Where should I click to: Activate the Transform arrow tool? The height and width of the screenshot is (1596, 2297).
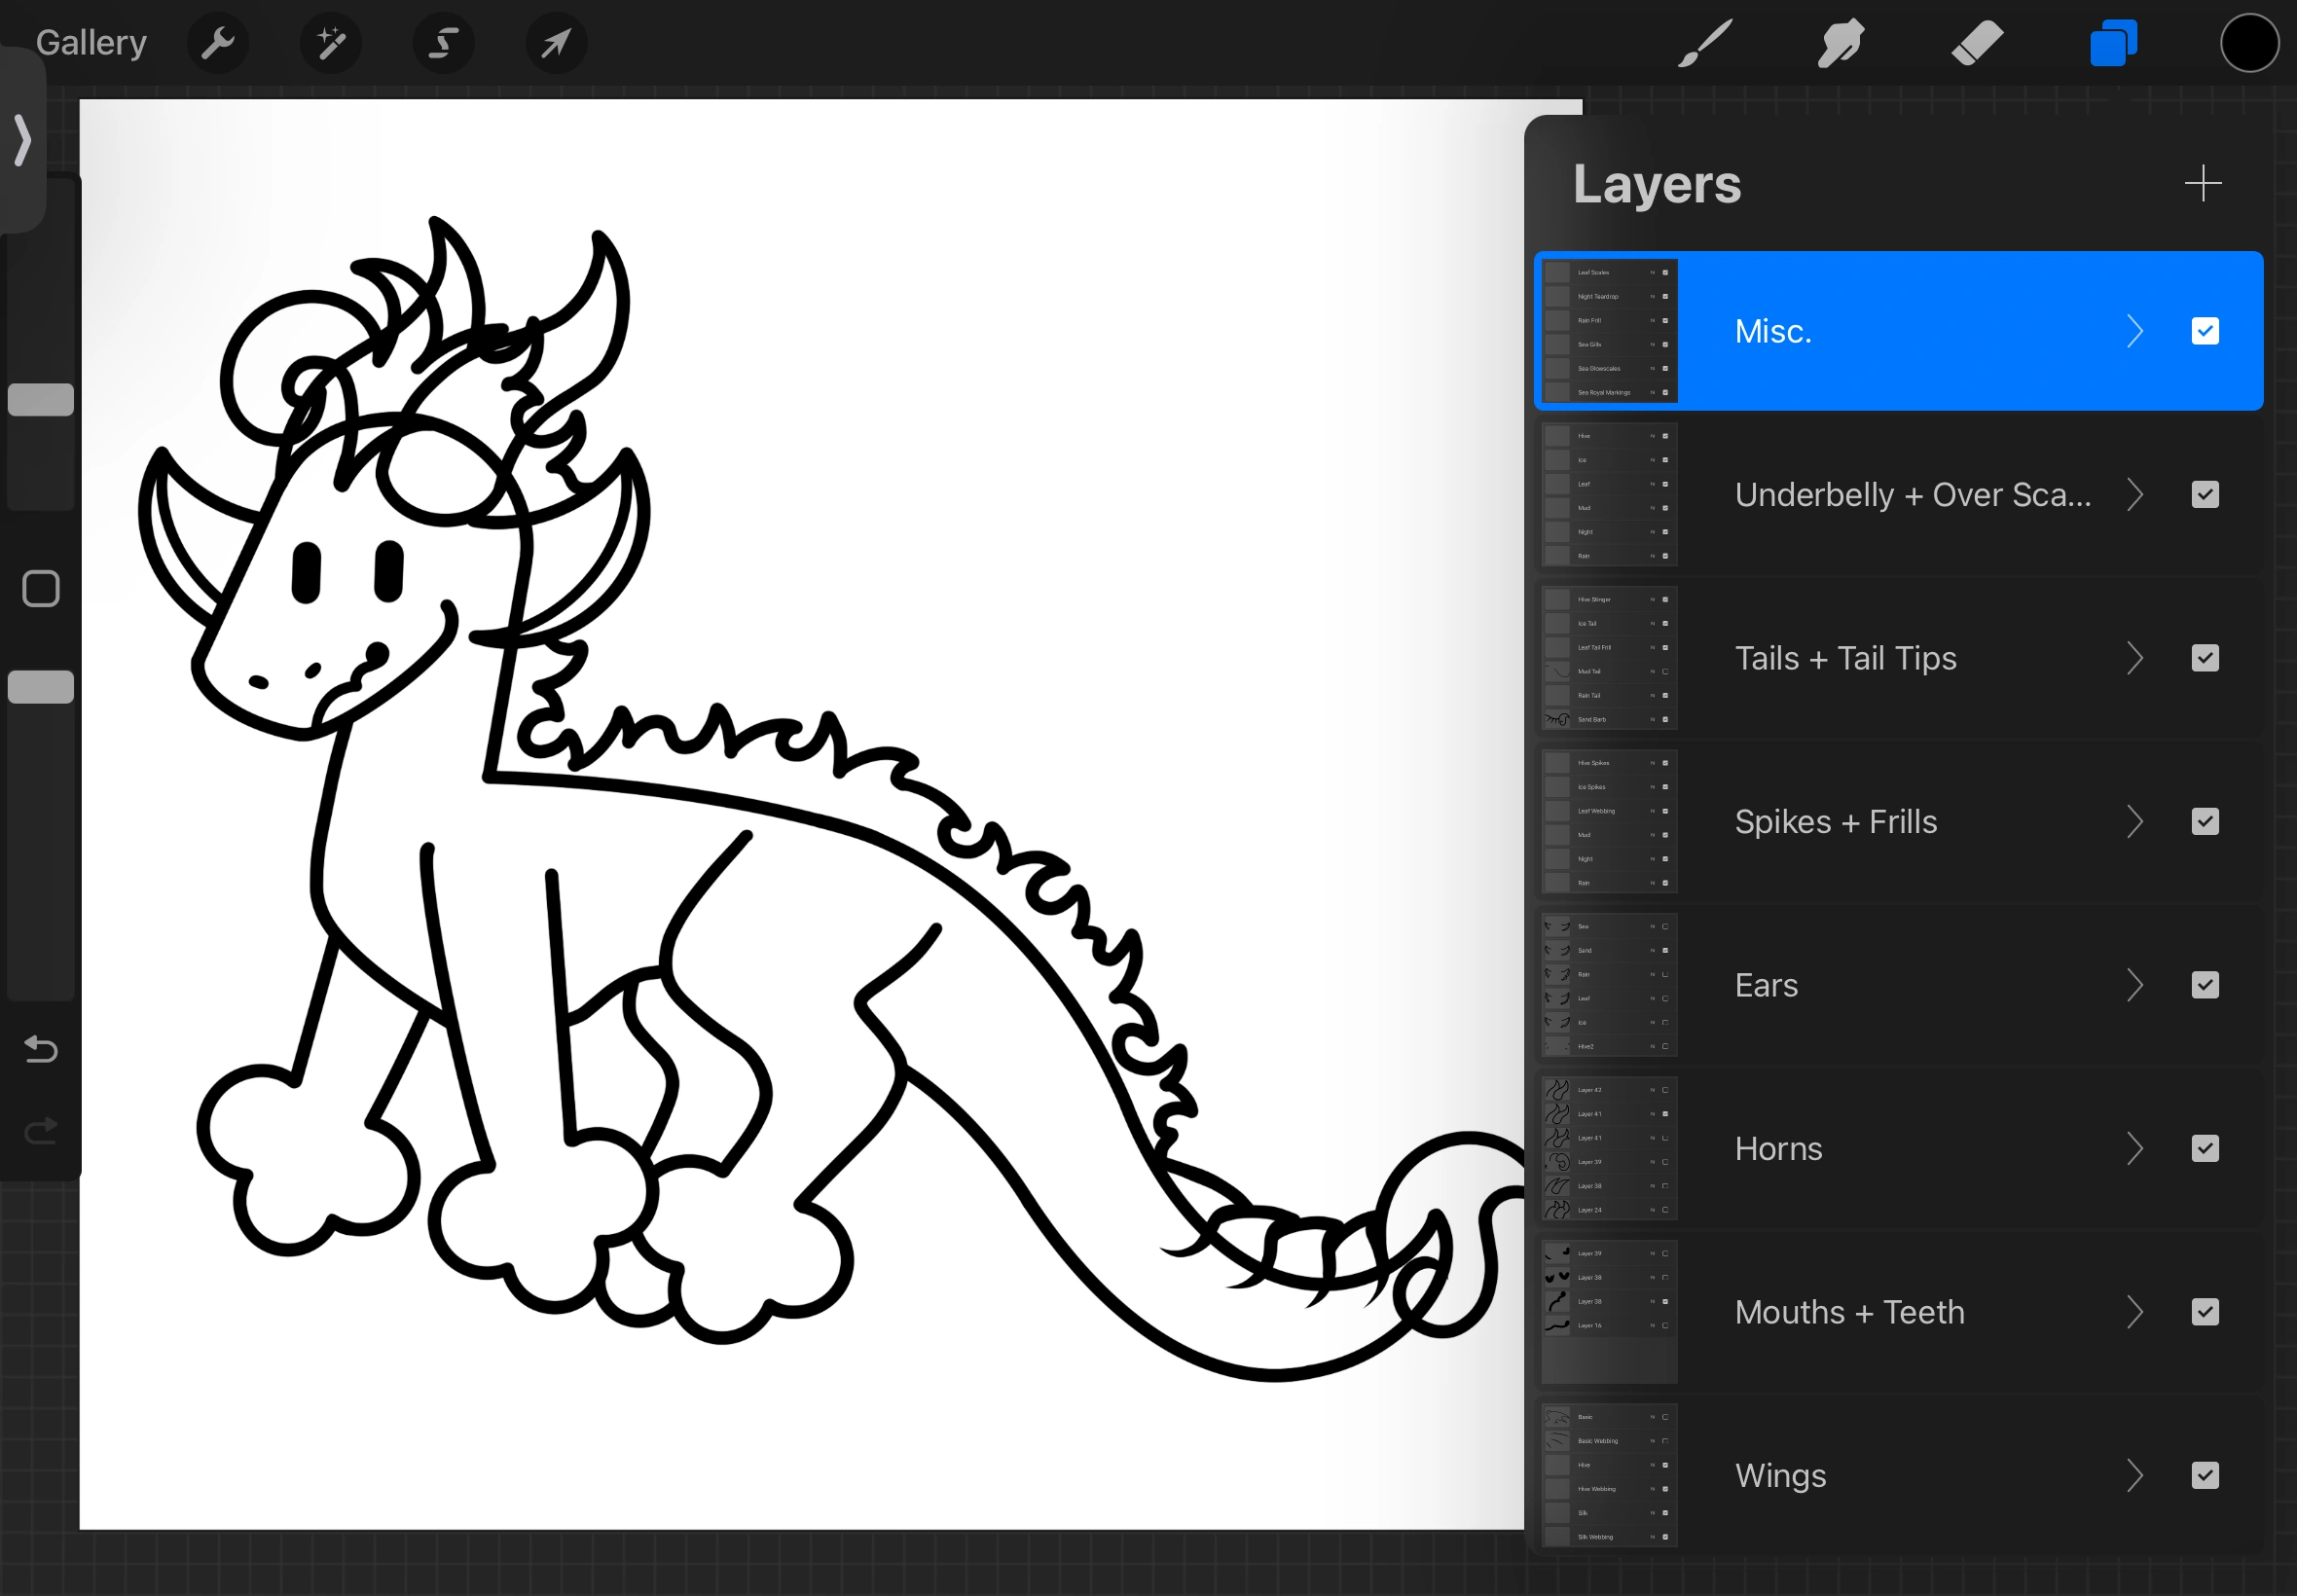(557, 43)
